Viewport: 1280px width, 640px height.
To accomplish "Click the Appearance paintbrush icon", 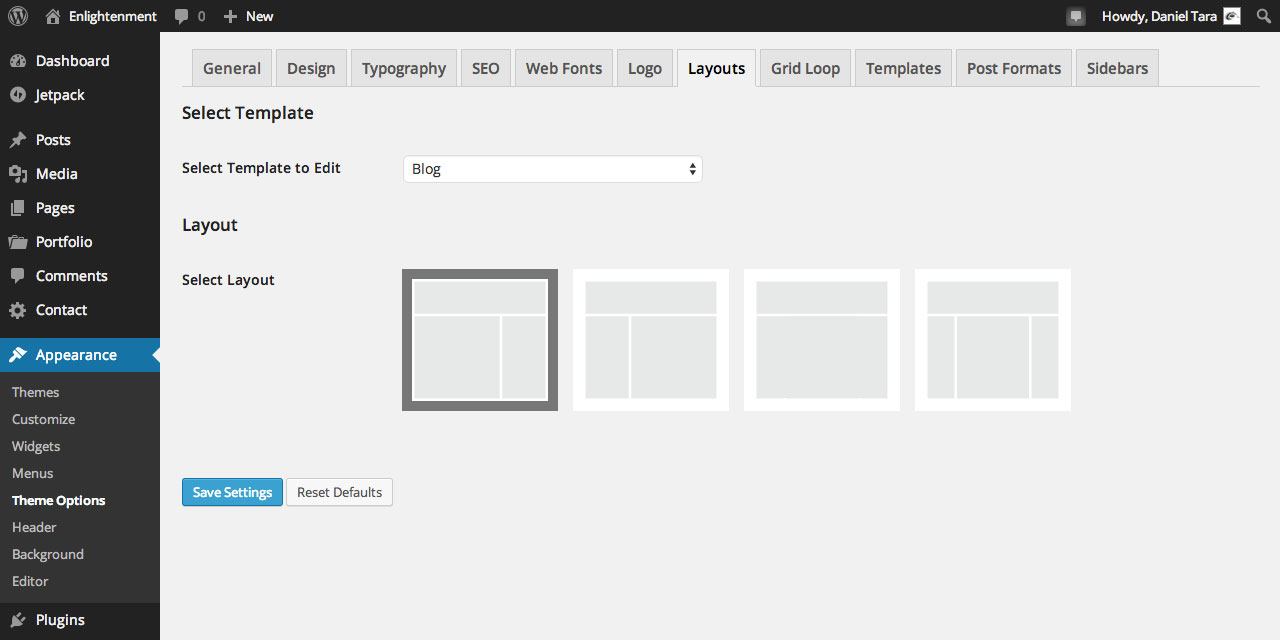I will click(22, 354).
